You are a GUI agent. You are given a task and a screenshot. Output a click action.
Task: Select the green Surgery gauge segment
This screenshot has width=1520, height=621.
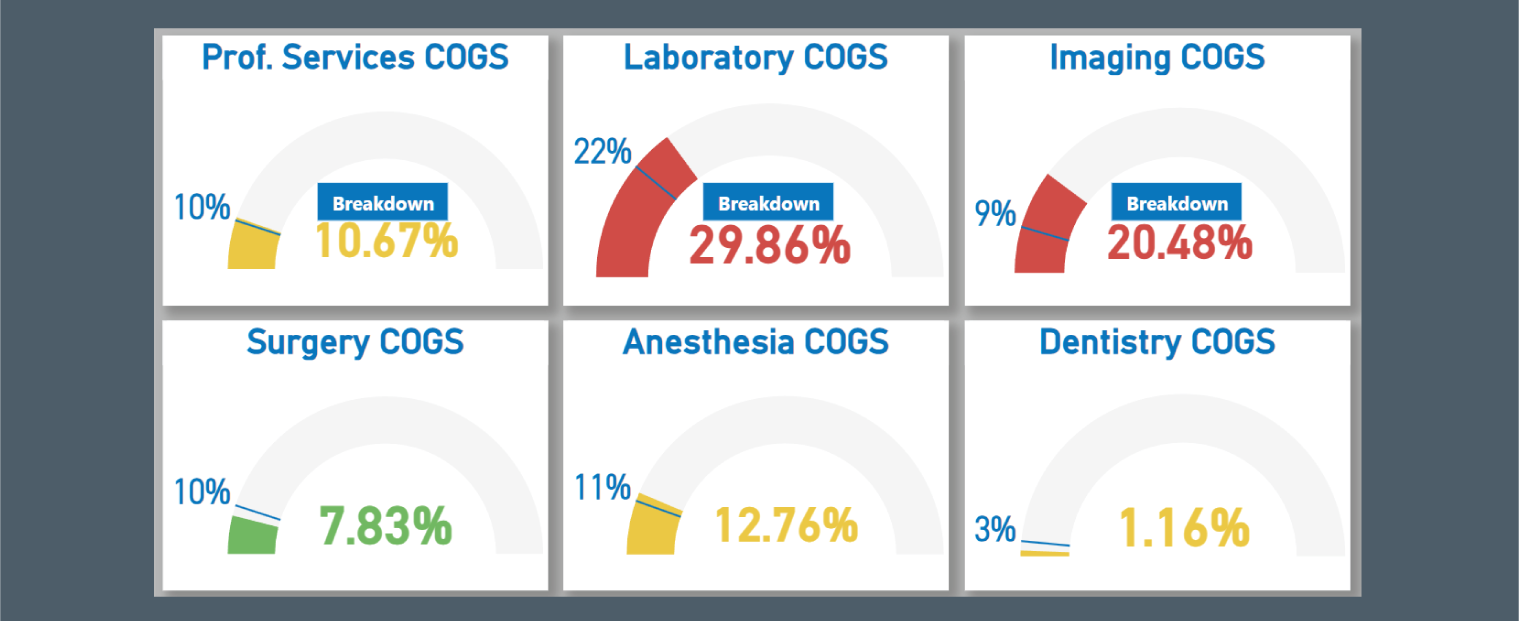click(252, 535)
